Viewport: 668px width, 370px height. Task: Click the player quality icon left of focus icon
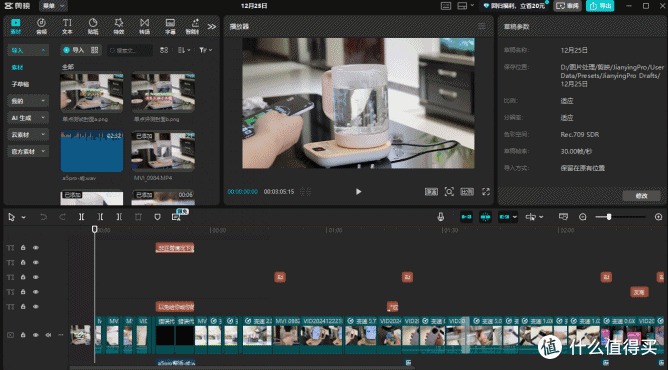point(431,192)
